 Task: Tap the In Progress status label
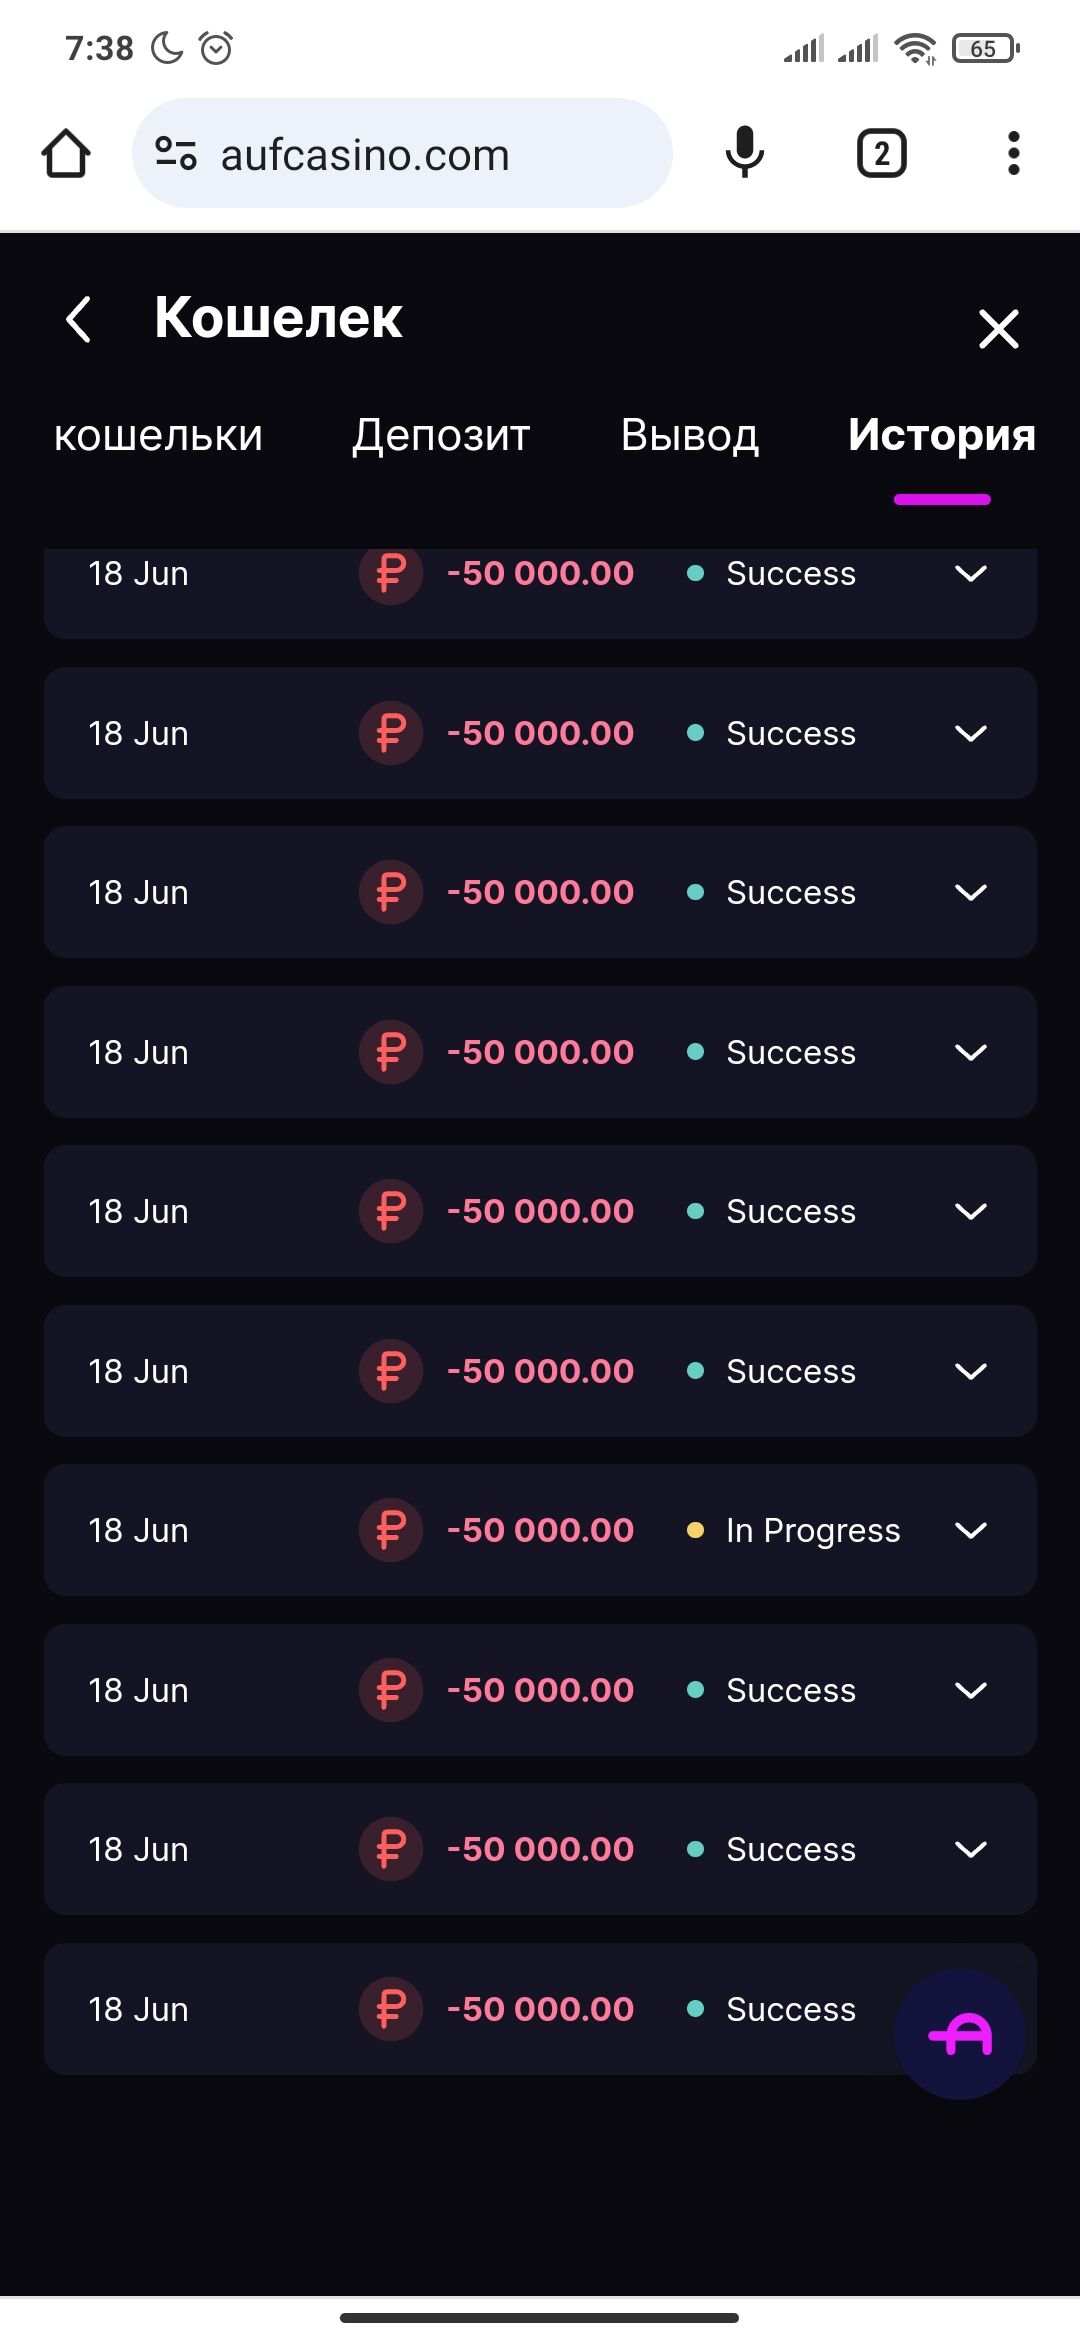click(813, 1530)
